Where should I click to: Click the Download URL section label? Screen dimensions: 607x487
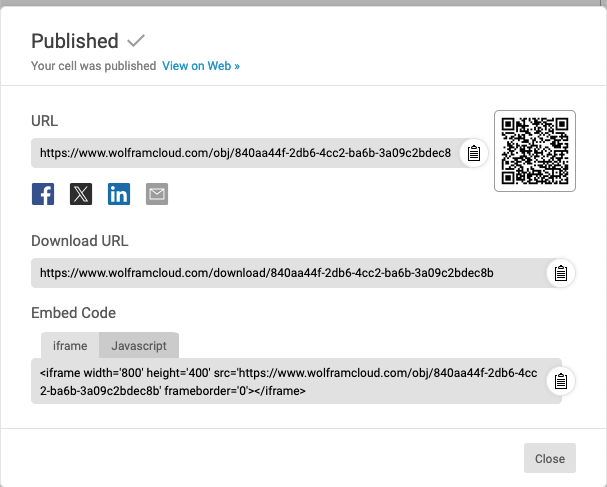tap(79, 241)
